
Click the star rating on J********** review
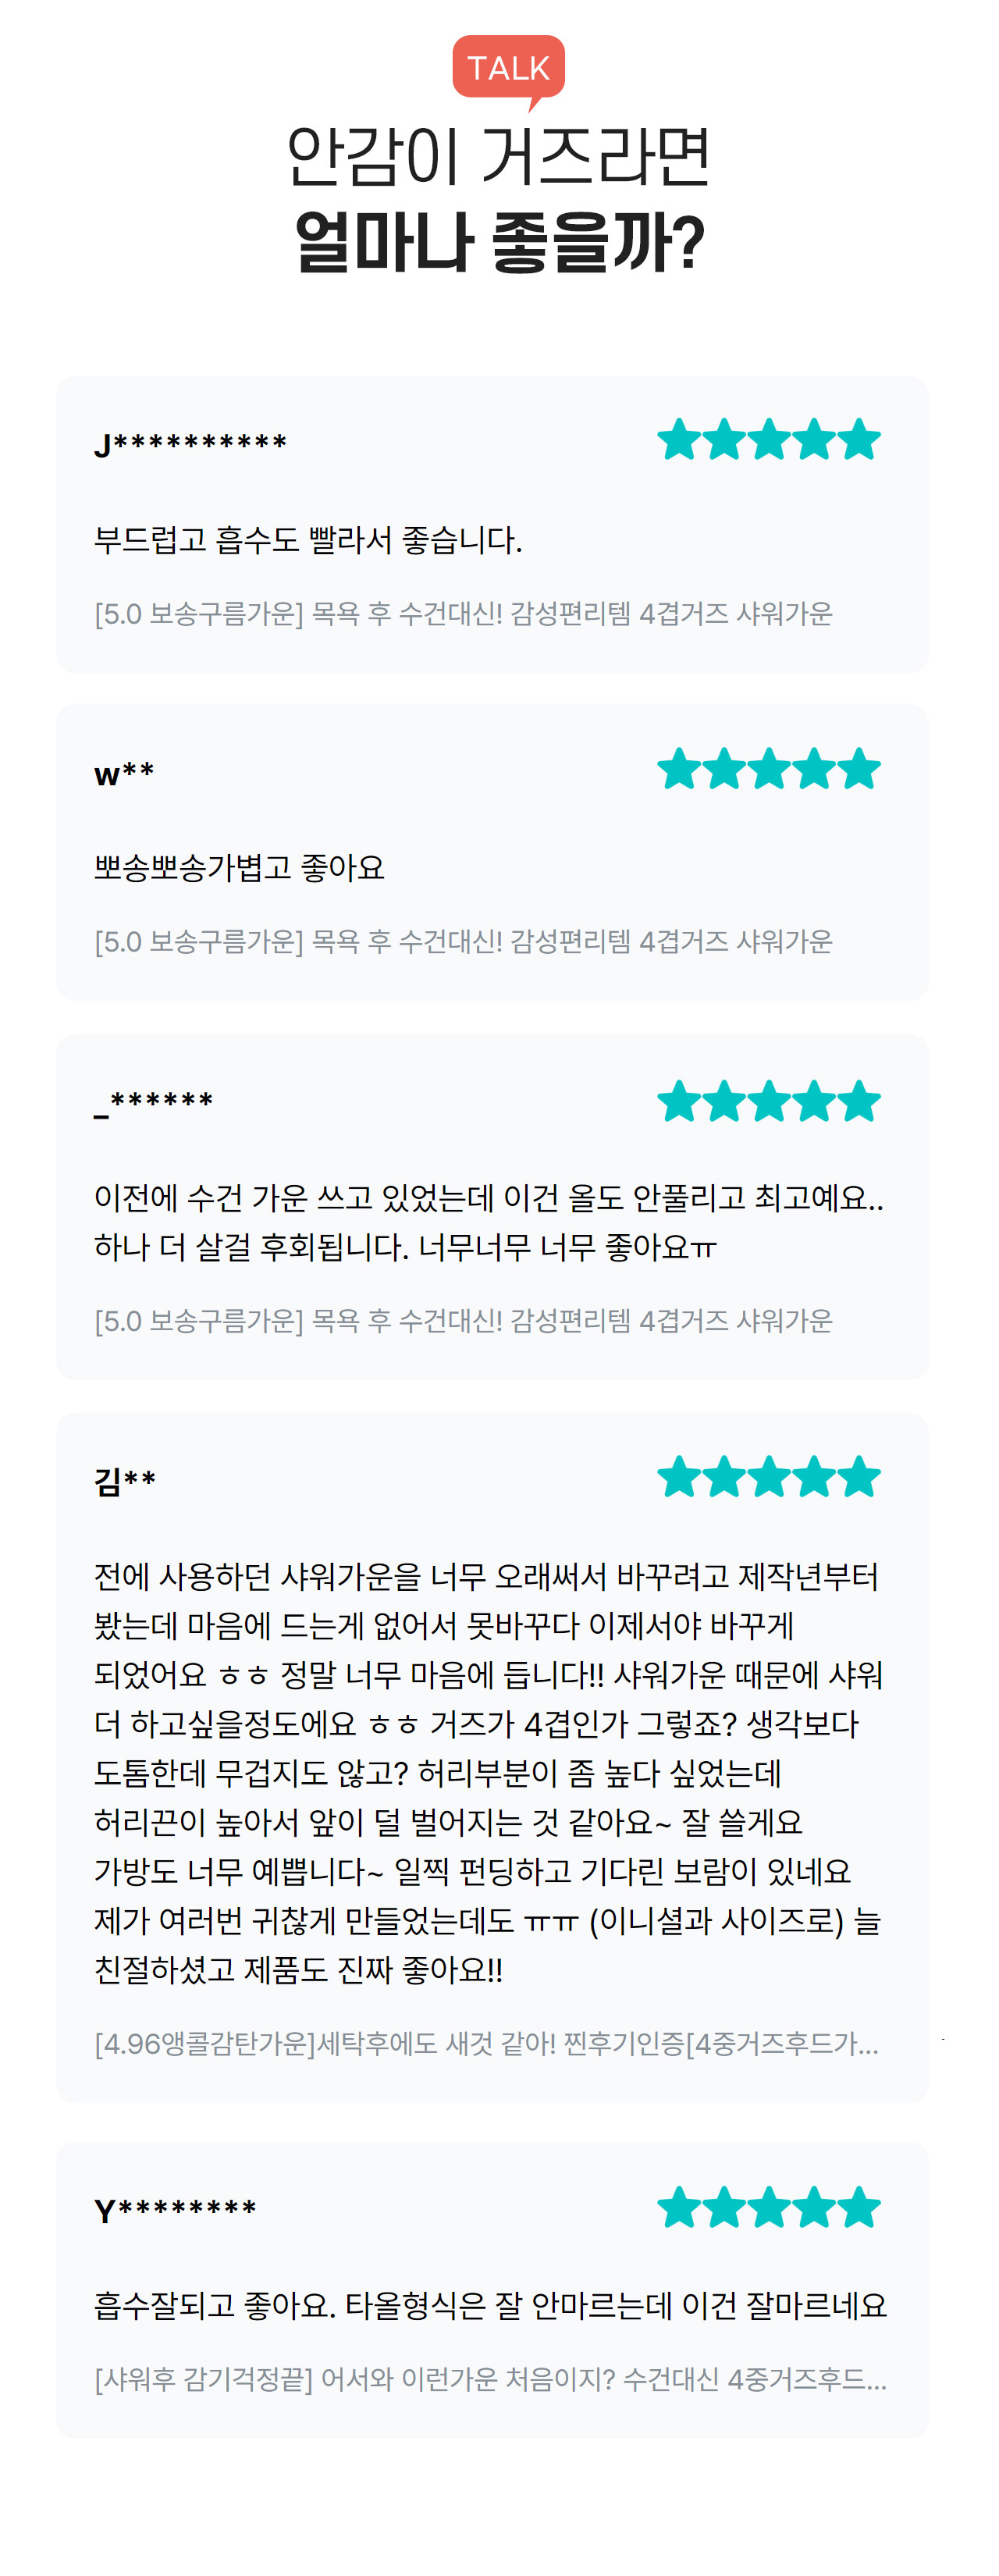click(768, 440)
